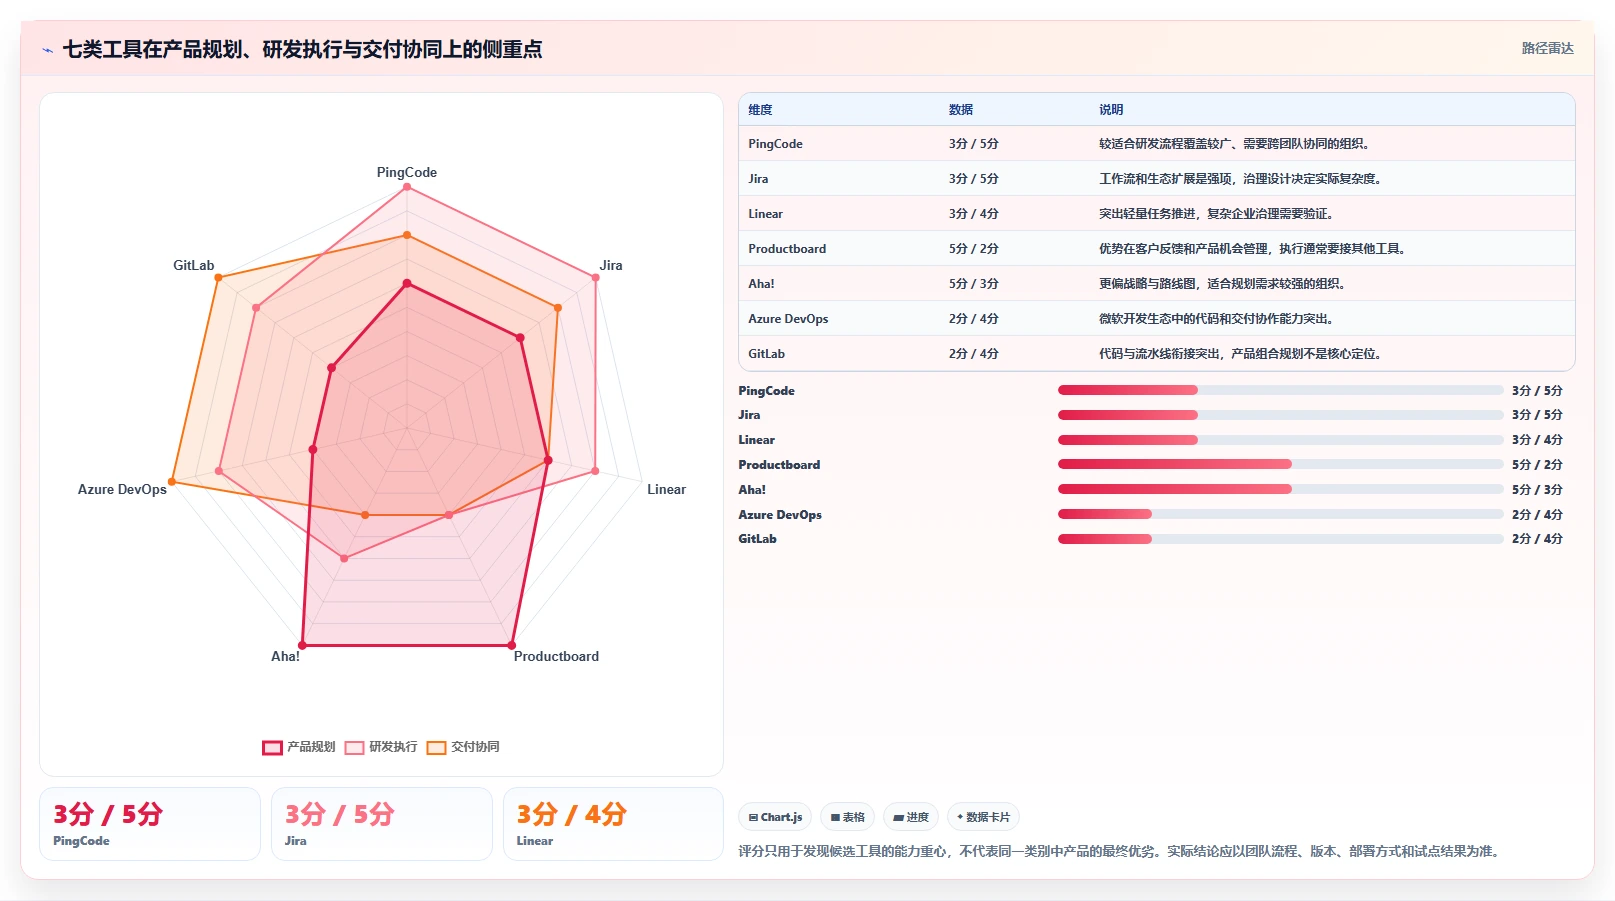The width and height of the screenshot is (1615, 901).
Task: Click the GitLab axis label on radar
Action: pos(194,265)
